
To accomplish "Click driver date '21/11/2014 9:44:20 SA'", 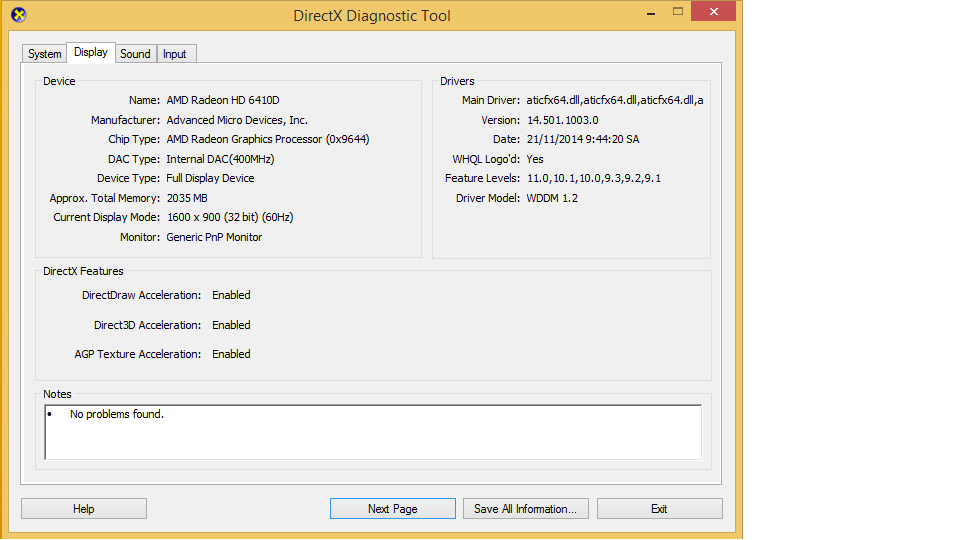I will tap(583, 140).
